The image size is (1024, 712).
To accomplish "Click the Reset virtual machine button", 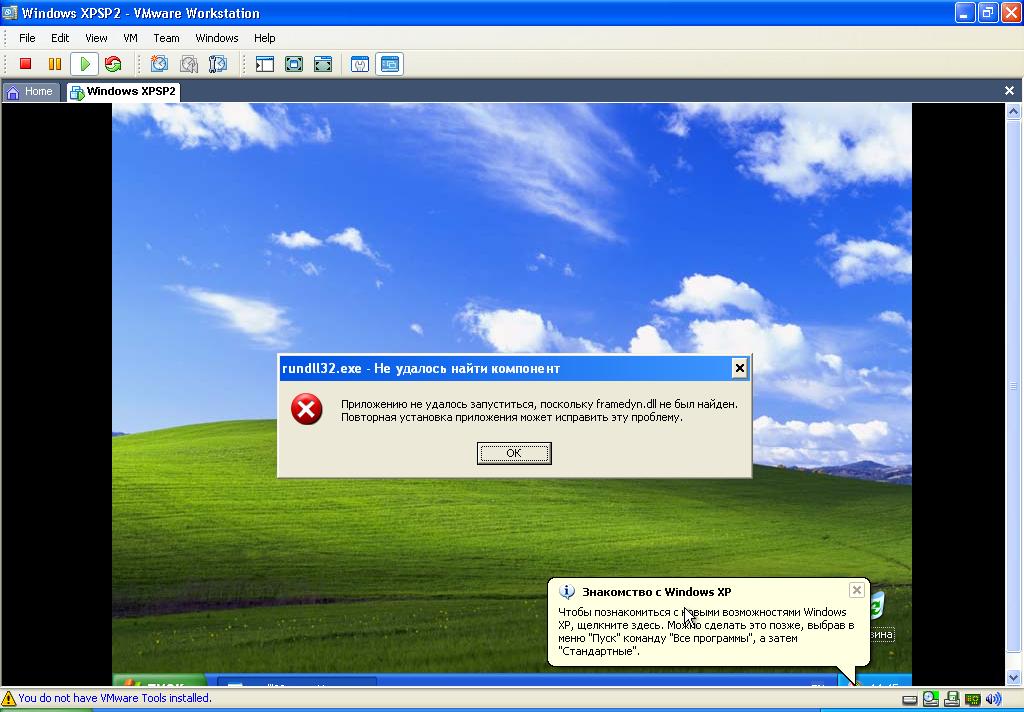I will click(x=113, y=64).
